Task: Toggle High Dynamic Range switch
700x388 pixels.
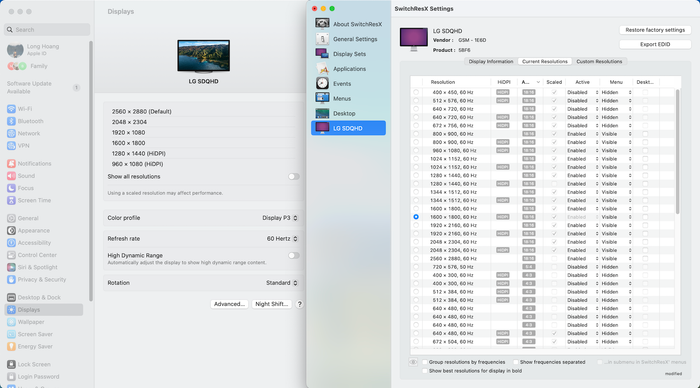Action: click(293, 255)
